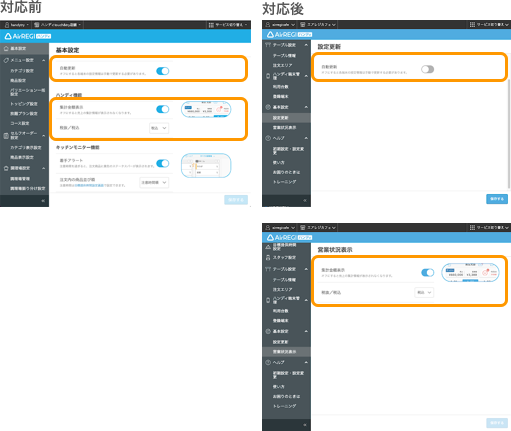Enable the 自動更新 toggle on 設定更新 page
Screen dimensions: 511x431
tap(427, 69)
